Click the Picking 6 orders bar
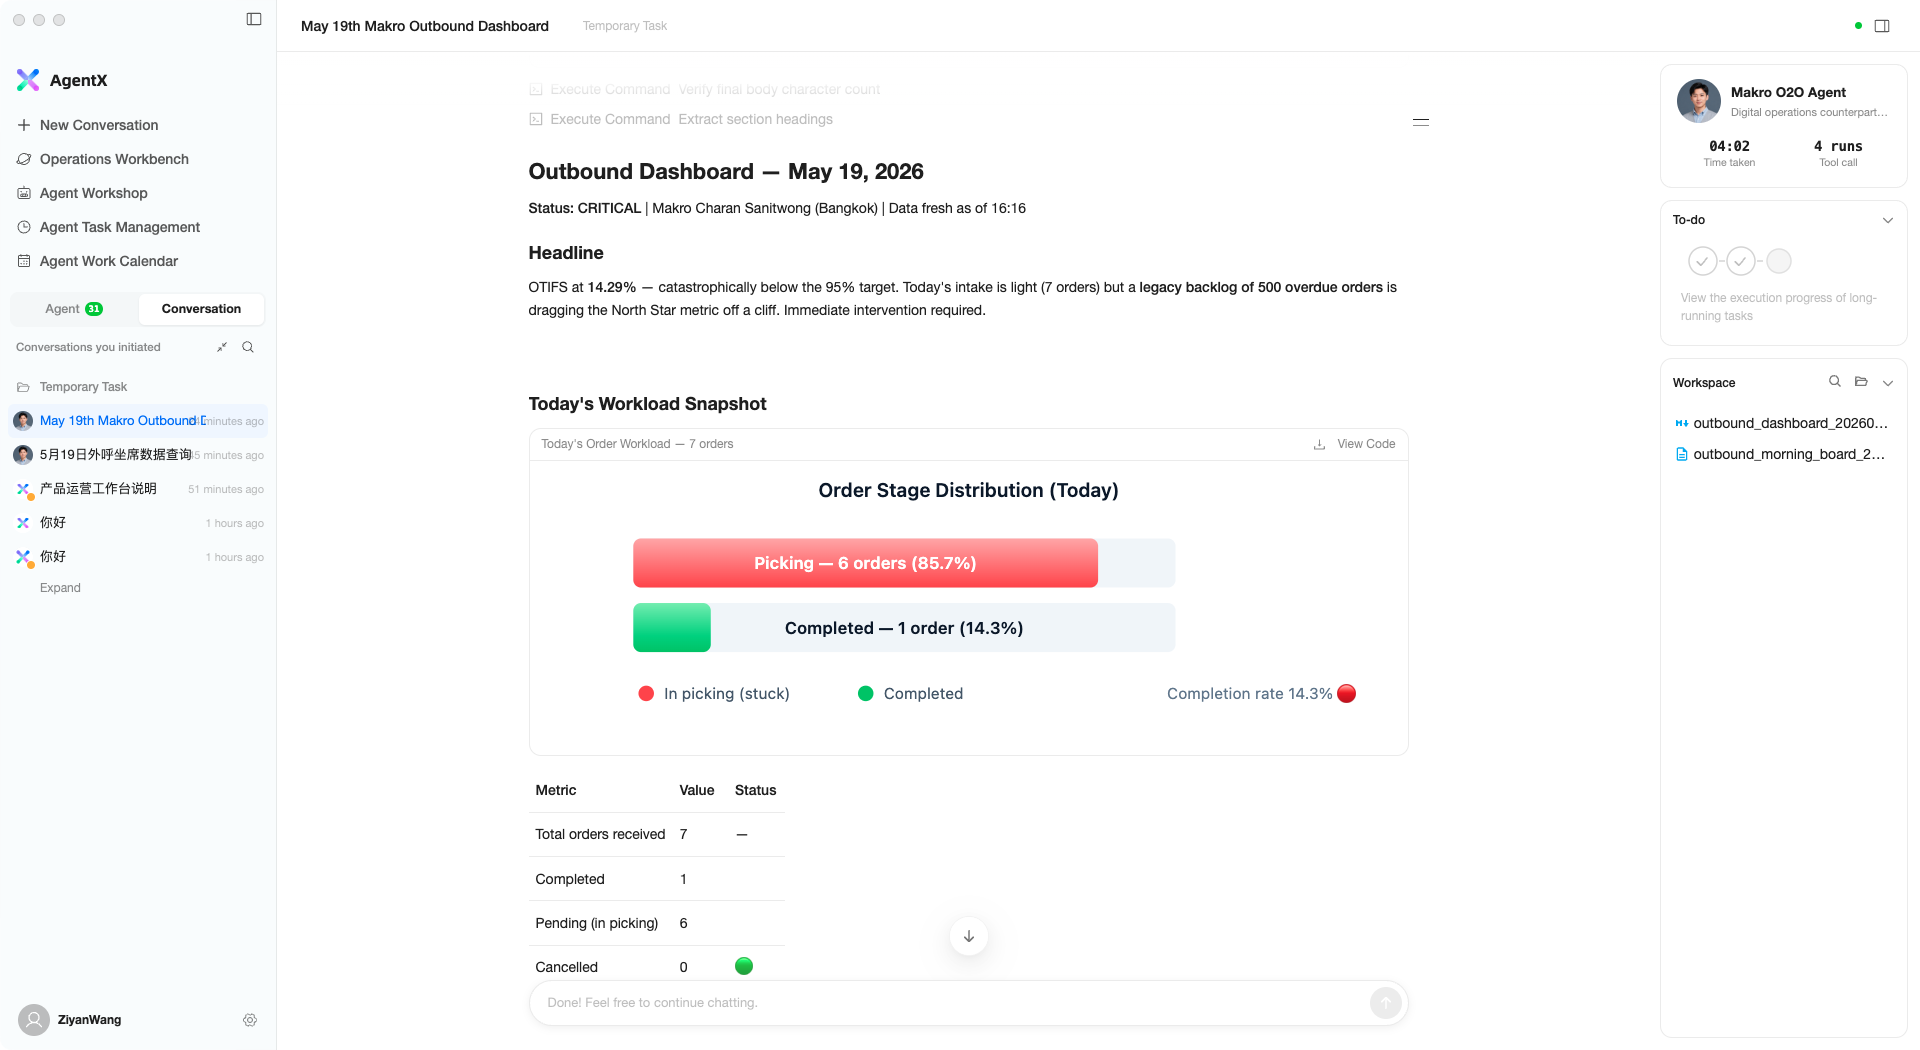Screen dimensions: 1920x1050 coord(865,563)
